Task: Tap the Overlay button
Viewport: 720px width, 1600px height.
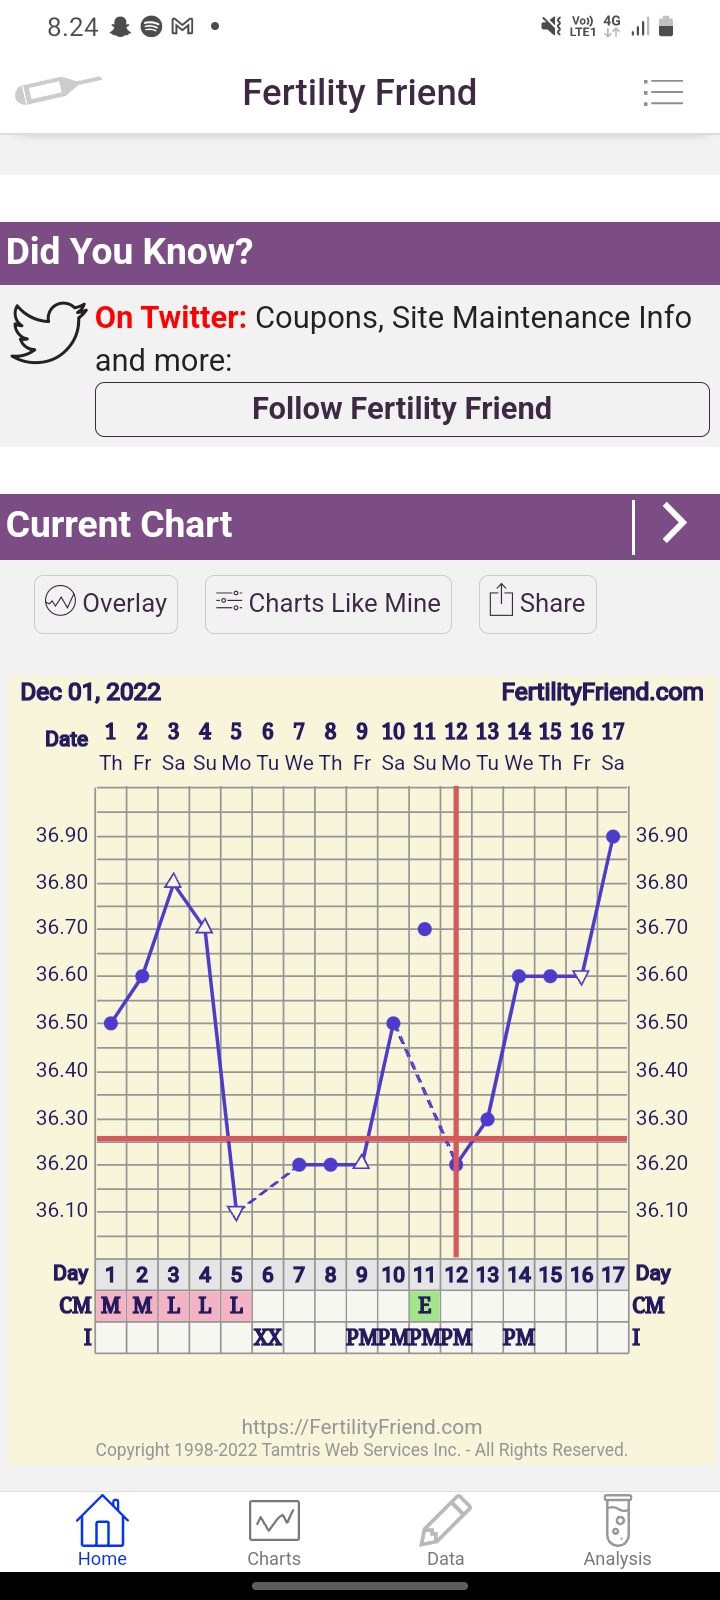Action: click(106, 603)
